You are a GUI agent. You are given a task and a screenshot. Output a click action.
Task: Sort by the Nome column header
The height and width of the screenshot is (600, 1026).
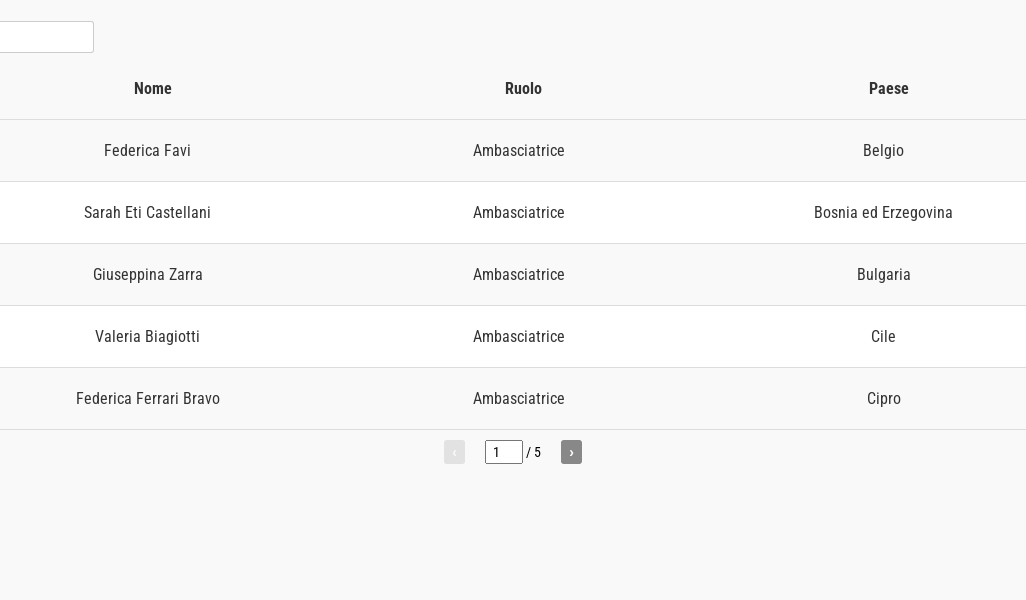(153, 89)
